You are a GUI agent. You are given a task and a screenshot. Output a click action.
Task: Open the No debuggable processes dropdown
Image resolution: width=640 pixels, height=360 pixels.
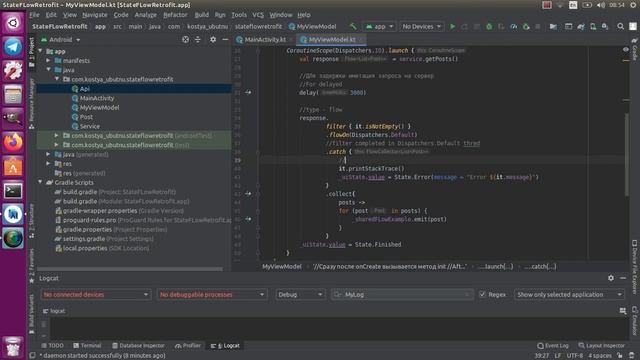[x=212, y=295]
